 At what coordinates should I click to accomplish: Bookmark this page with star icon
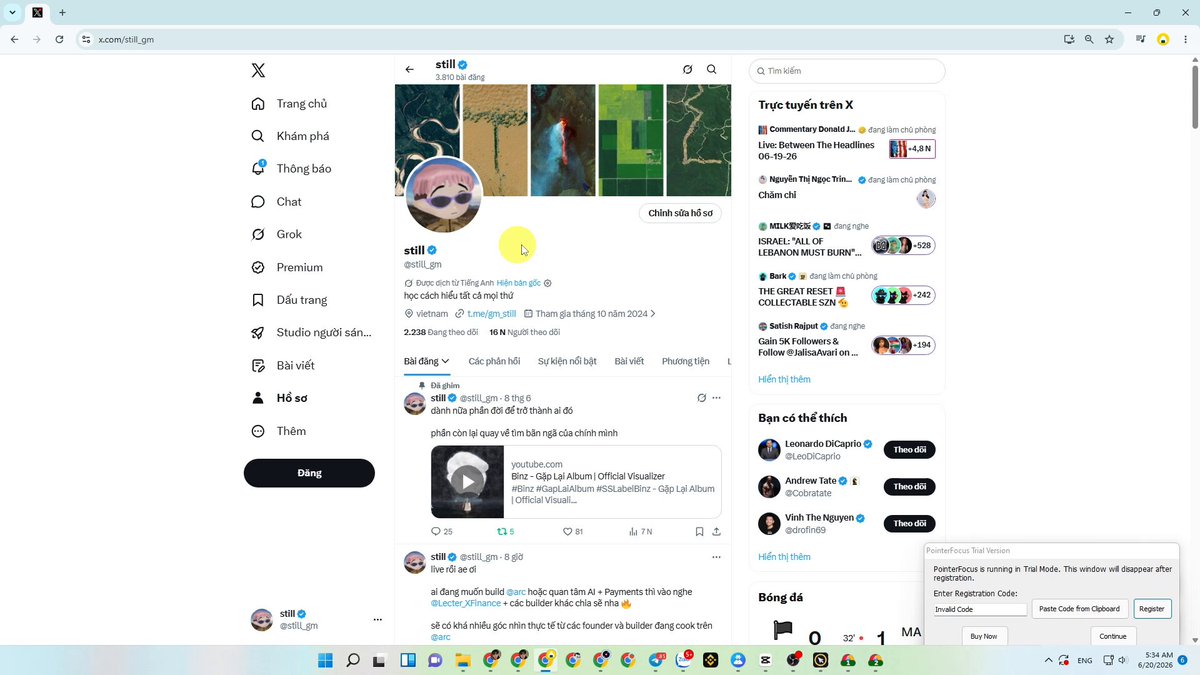[1109, 39]
